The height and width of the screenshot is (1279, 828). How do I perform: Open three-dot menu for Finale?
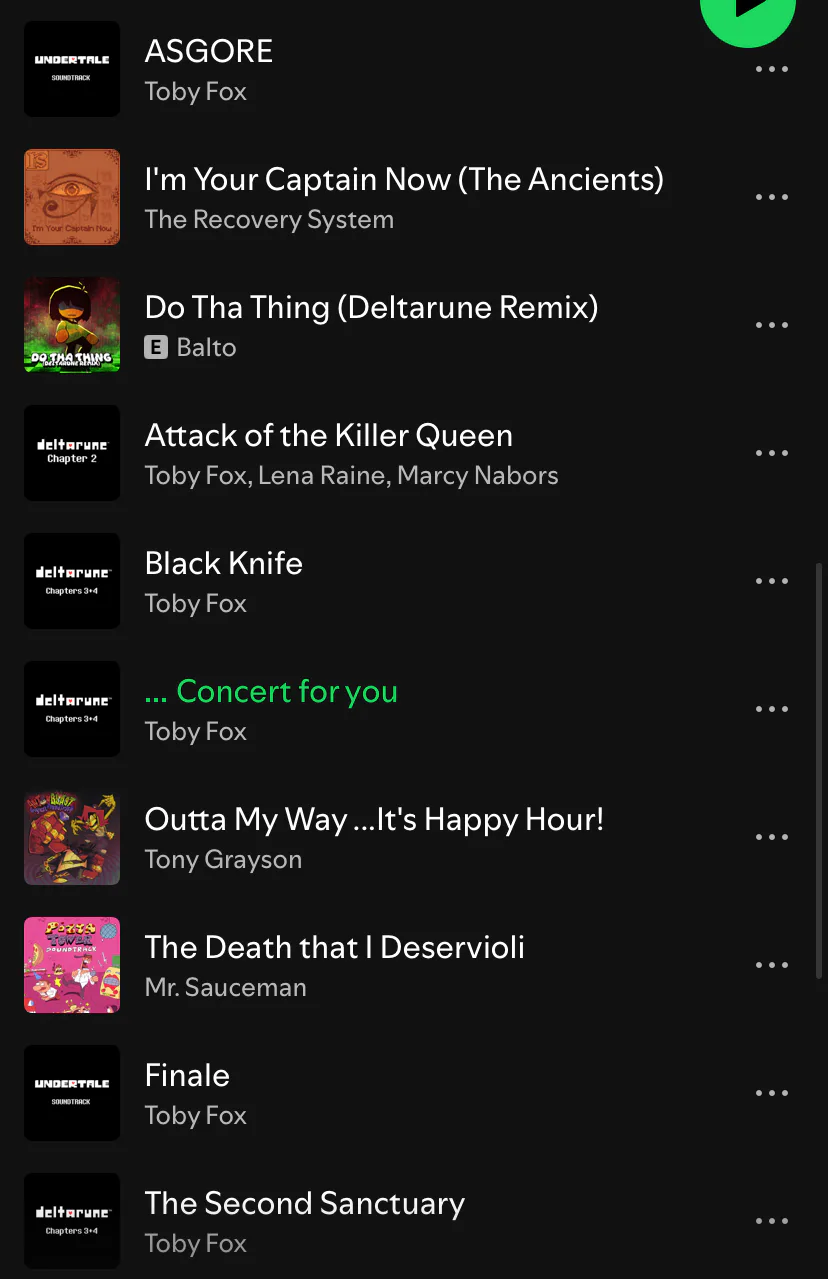(772, 1093)
